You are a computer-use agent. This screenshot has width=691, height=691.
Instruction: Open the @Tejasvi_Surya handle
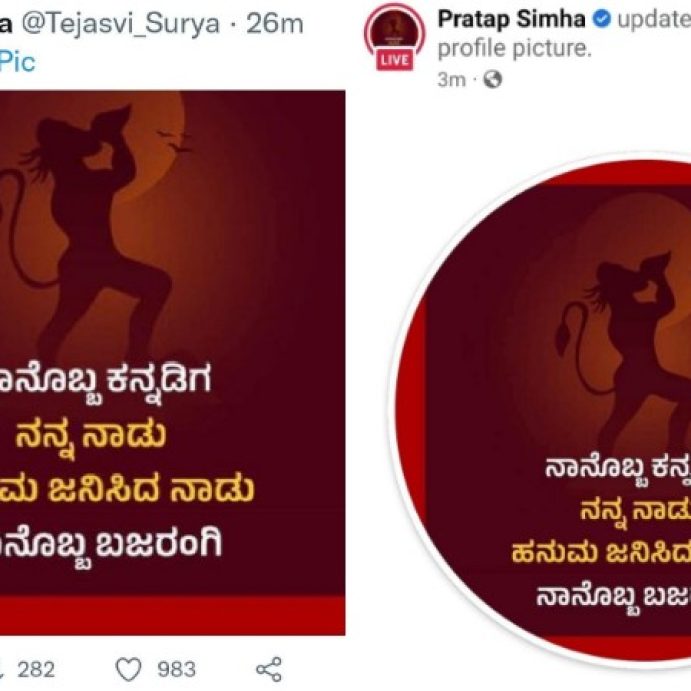coord(120,24)
